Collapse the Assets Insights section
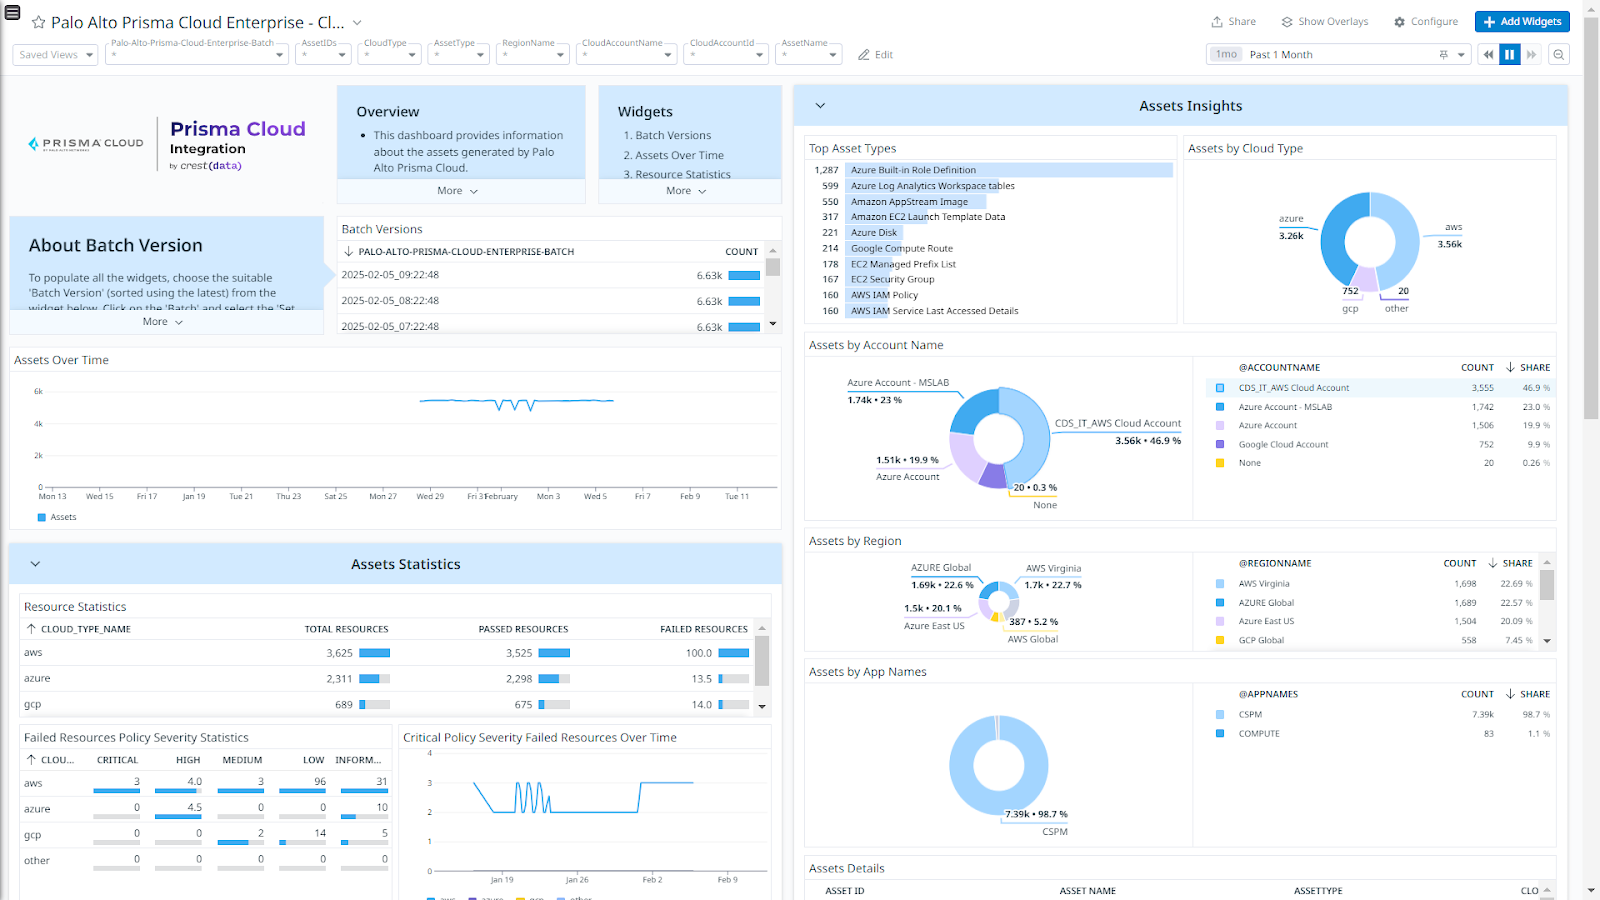The height and width of the screenshot is (900, 1600). (820, 106)
